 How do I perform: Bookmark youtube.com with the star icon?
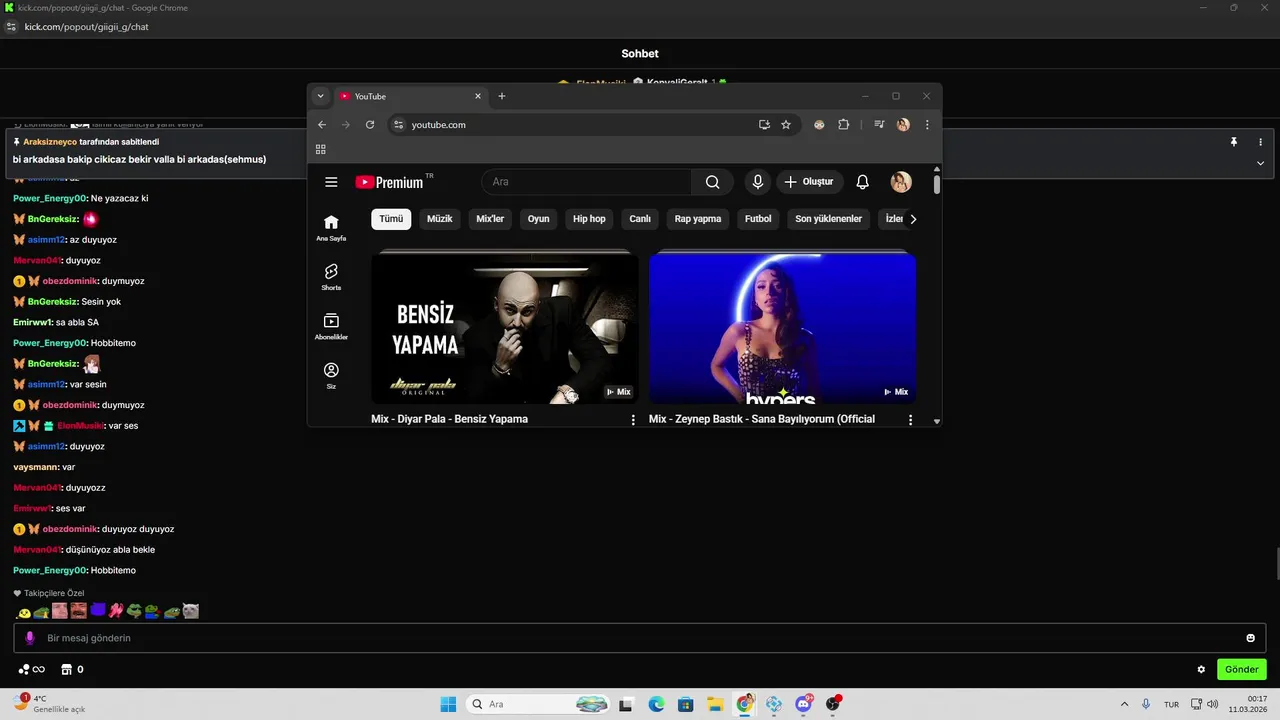tap(786, 125)
